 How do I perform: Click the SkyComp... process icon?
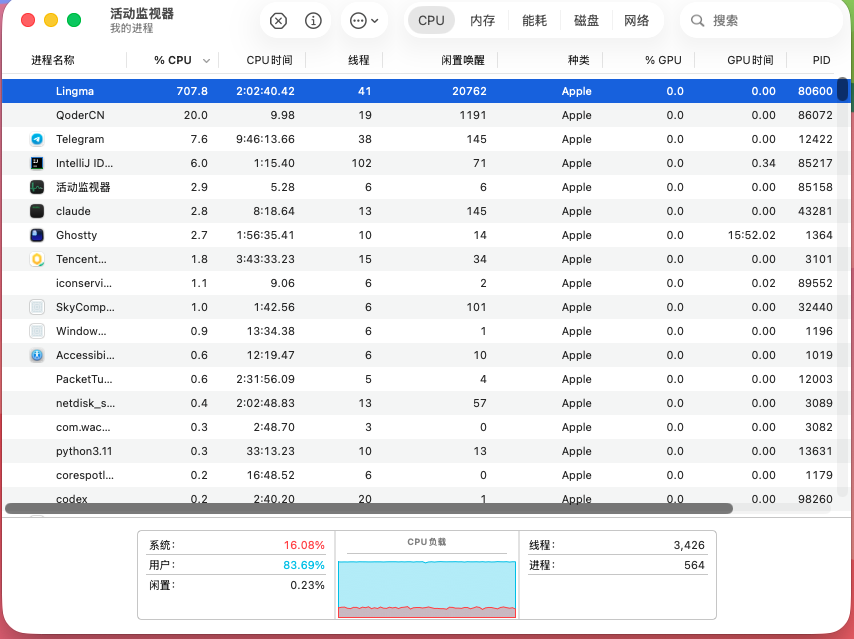36,307
